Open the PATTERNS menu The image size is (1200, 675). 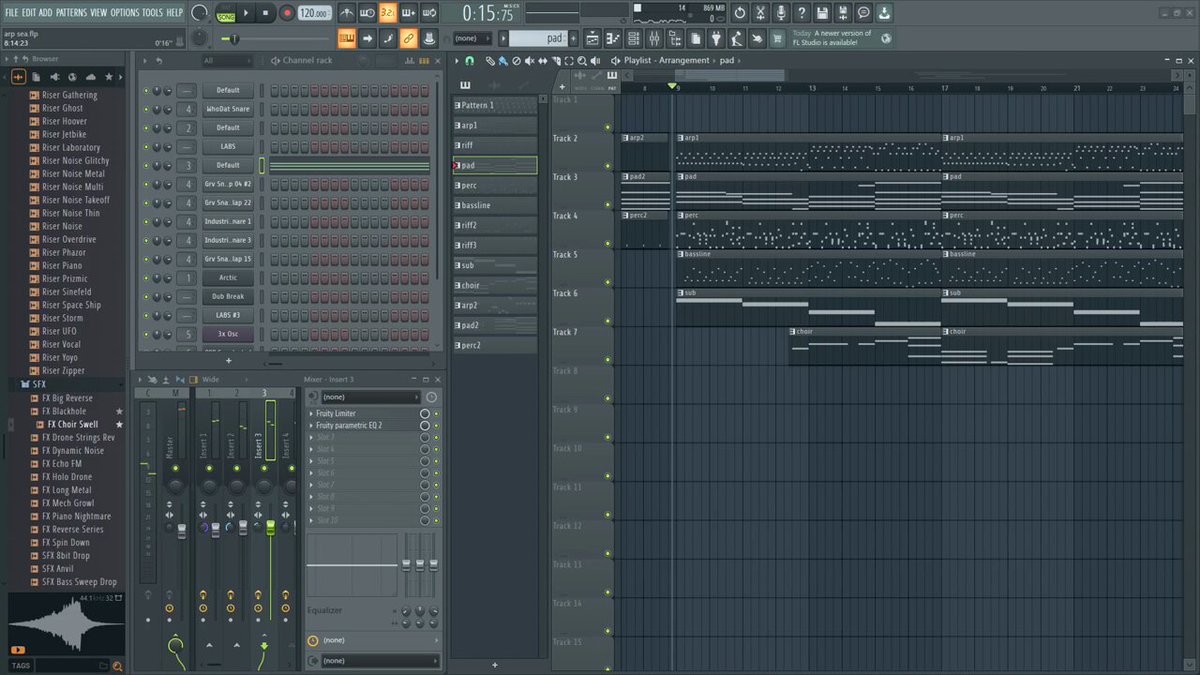[71, 13]
